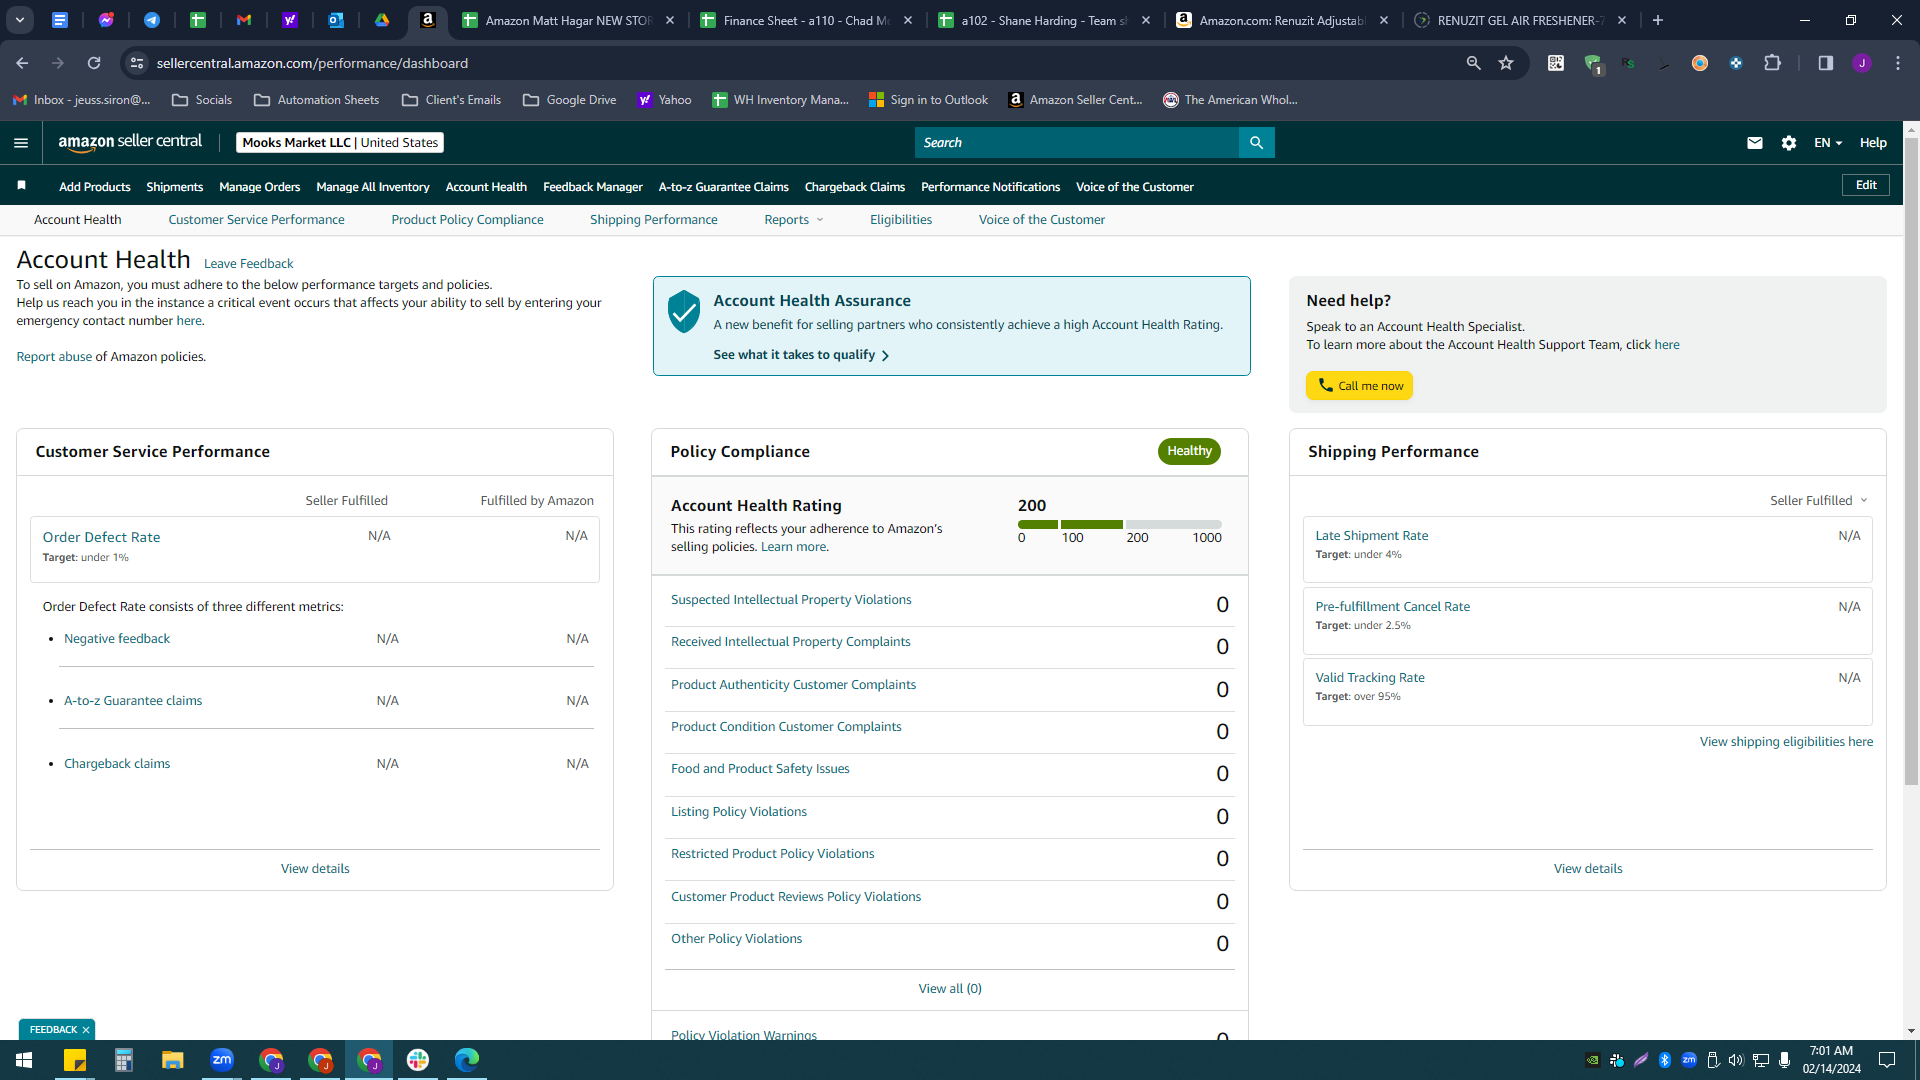Open Manage Orders in the favorites bar
The image size is (1920, 1080).
(x=259, y=187)
